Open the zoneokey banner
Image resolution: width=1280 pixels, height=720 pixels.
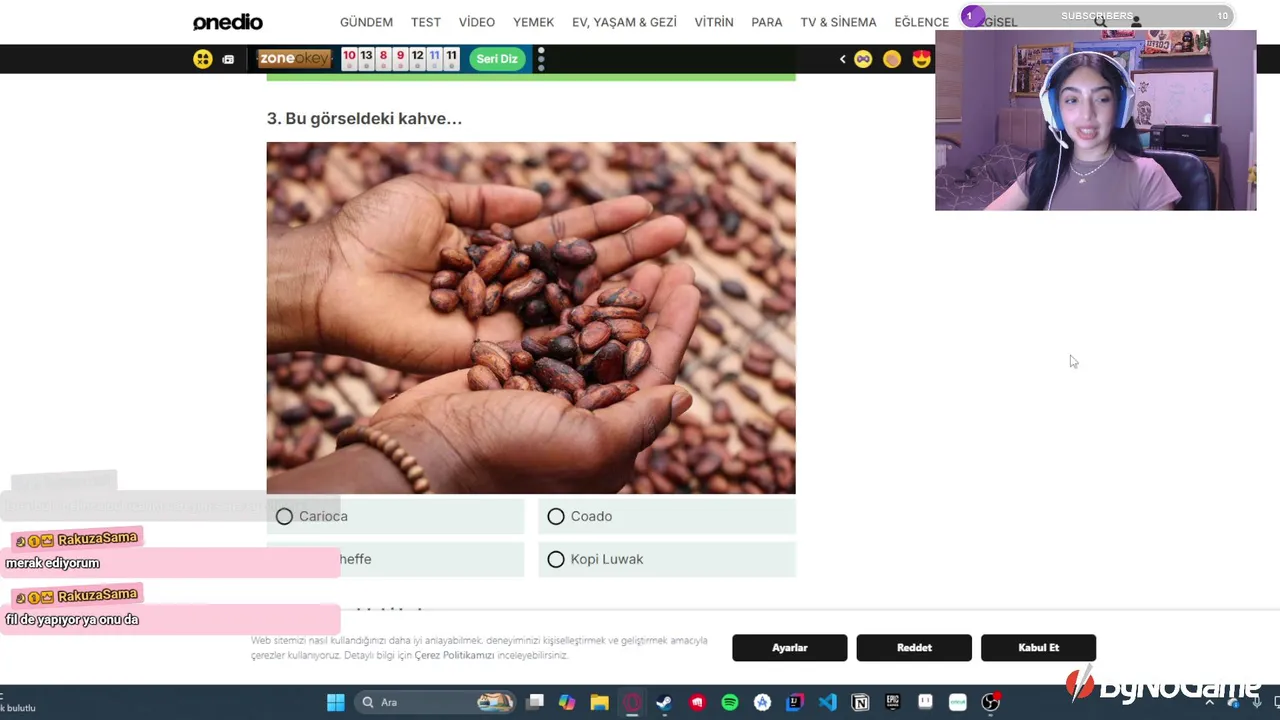pos(294,59)
